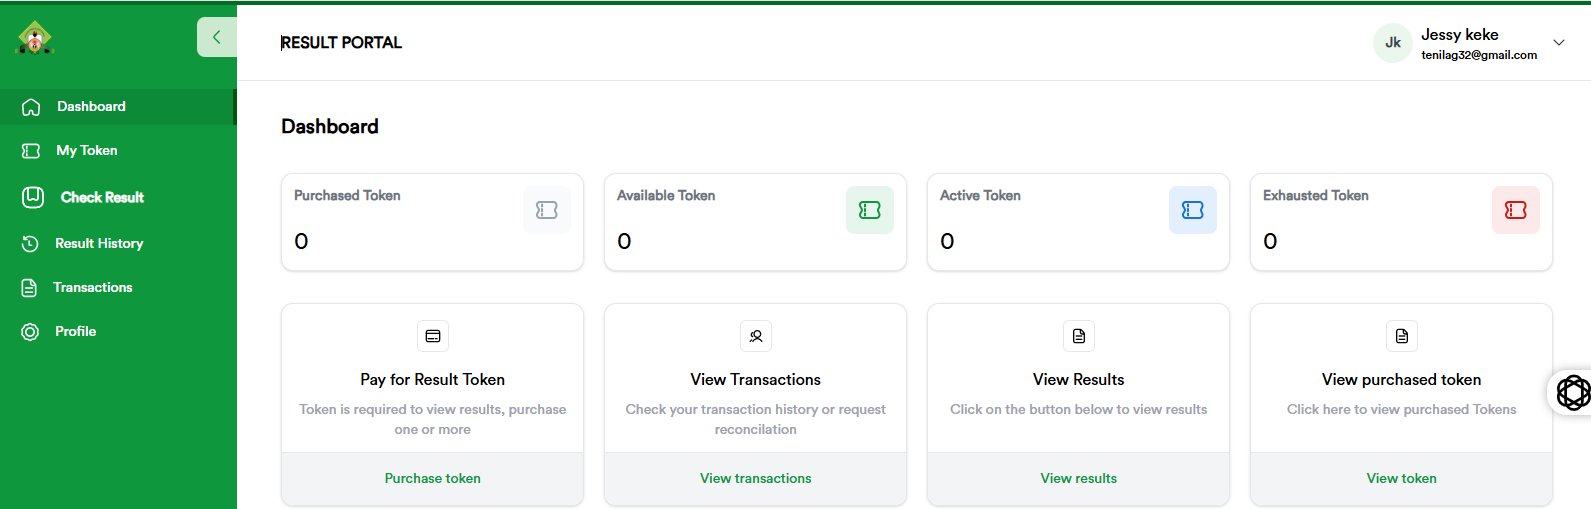Click the Jk user avatar
This screenshot has width=1591, height=509.
pos(1392,42)
